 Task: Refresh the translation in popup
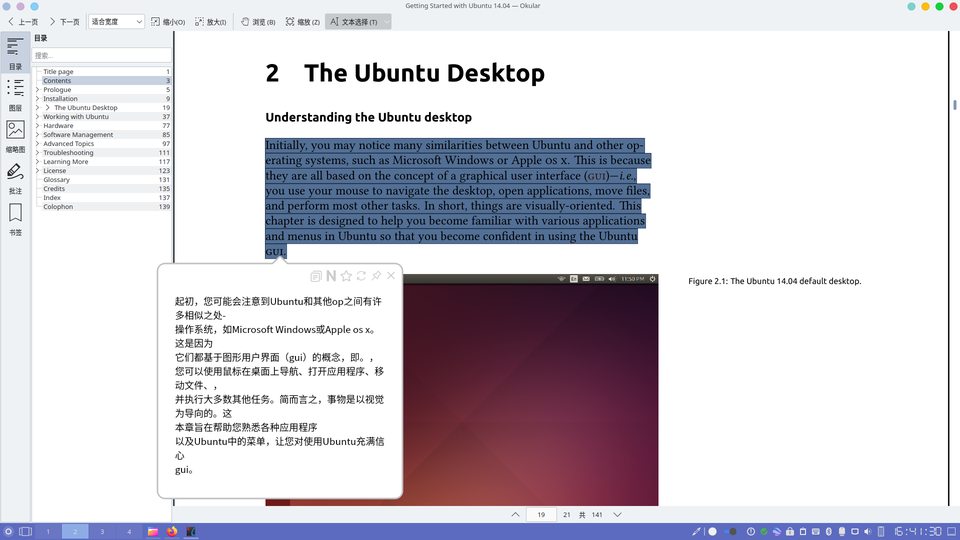pos(361,276)
